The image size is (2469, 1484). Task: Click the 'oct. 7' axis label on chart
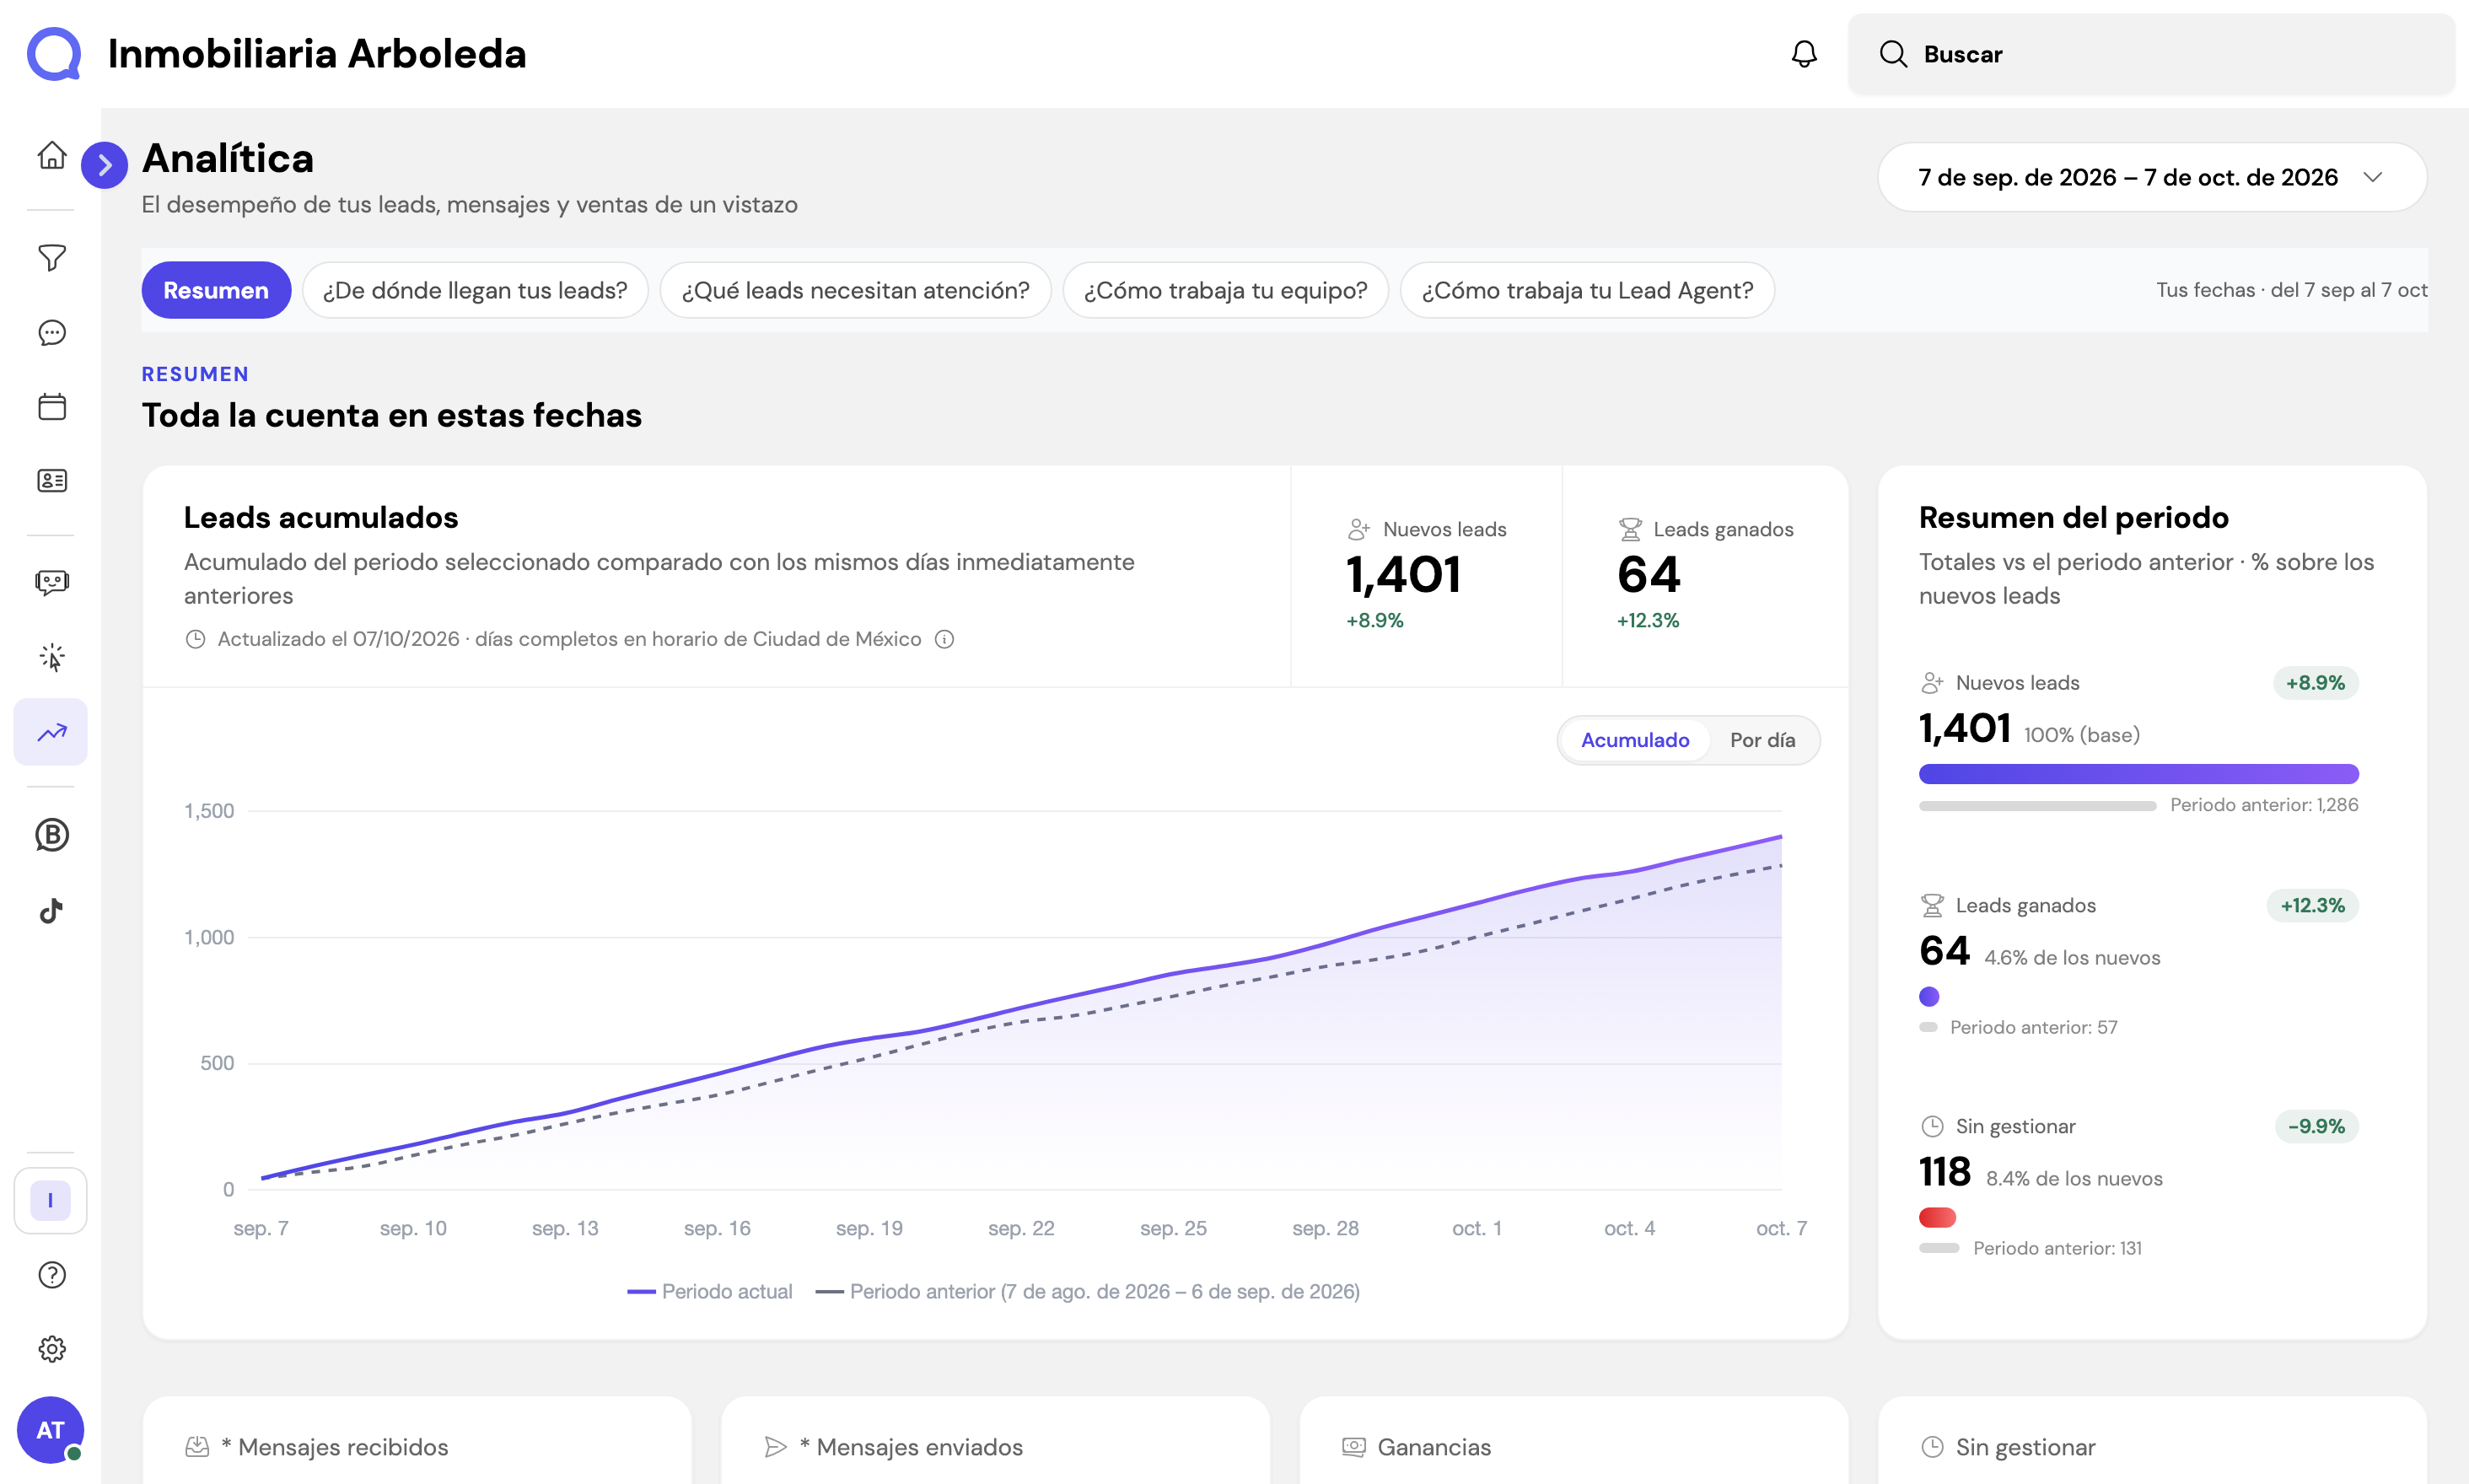coord(1781,1229)
